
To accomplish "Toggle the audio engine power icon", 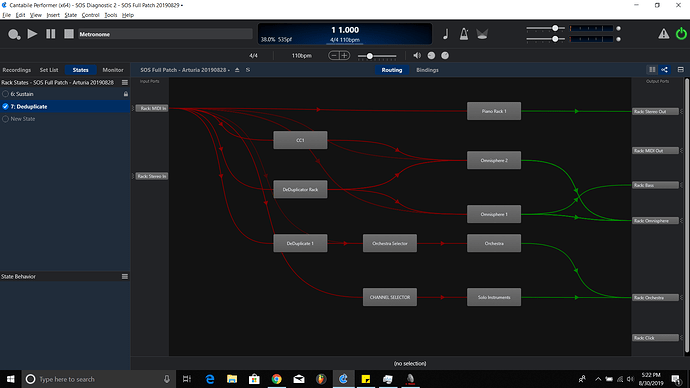I will pyautogui.click(x=681, y=34).
